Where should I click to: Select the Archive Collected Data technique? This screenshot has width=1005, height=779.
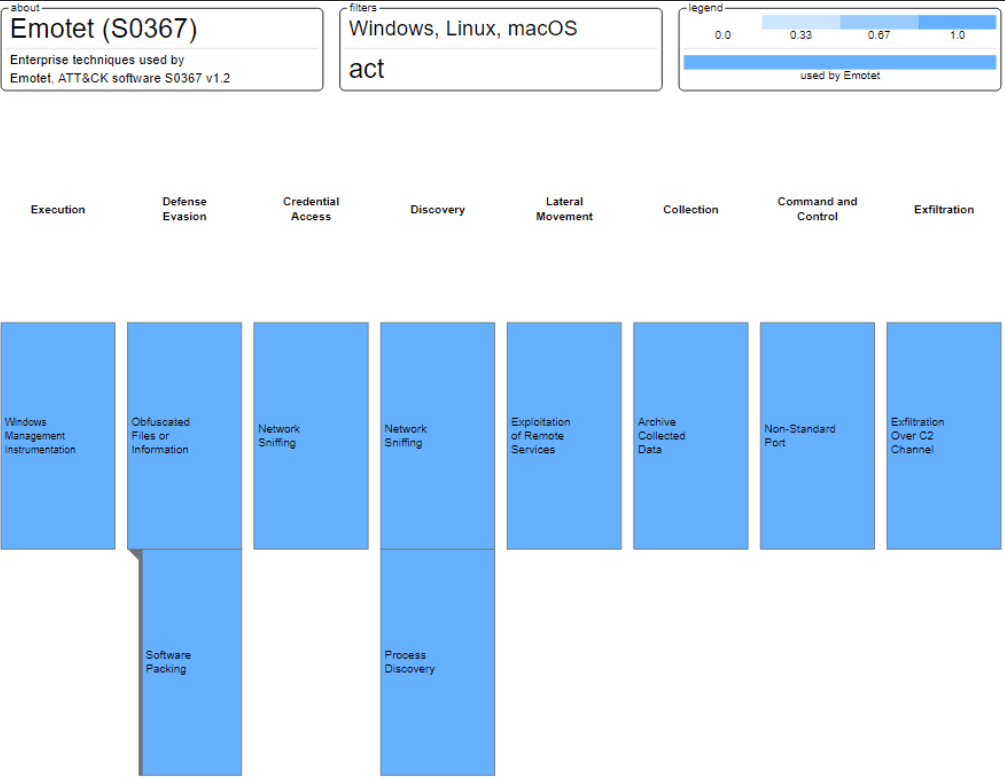click(x=690, y=436)
